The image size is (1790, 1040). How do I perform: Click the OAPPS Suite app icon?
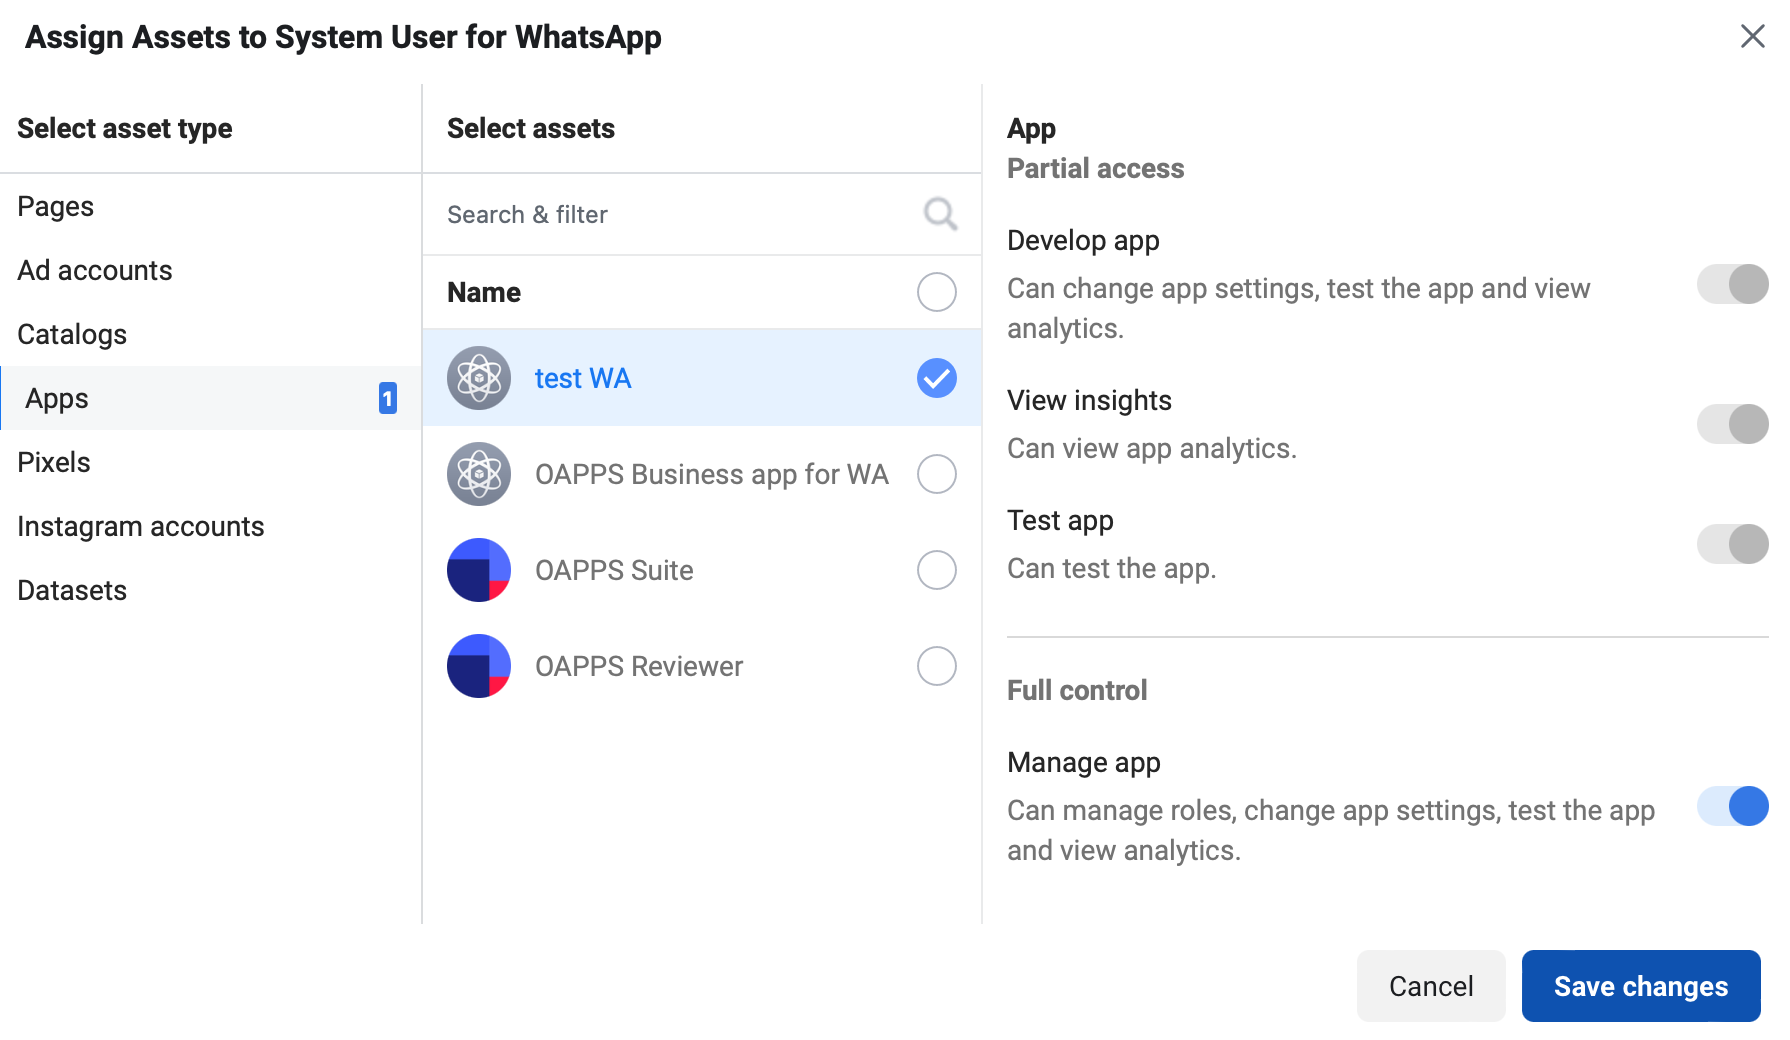point(479,570)
